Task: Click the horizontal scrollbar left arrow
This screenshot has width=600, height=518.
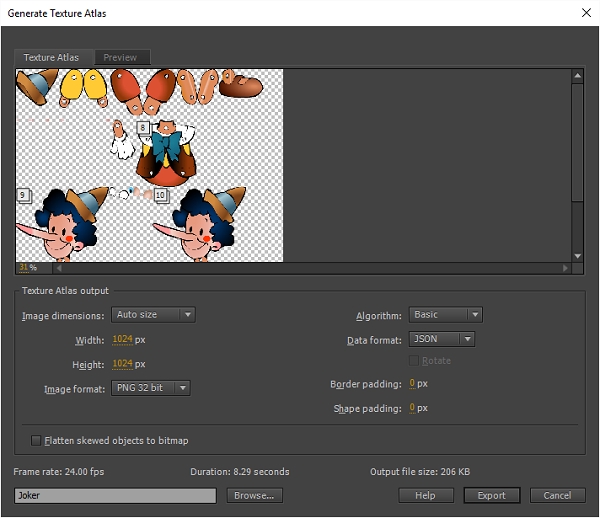Action: (57, 267)
